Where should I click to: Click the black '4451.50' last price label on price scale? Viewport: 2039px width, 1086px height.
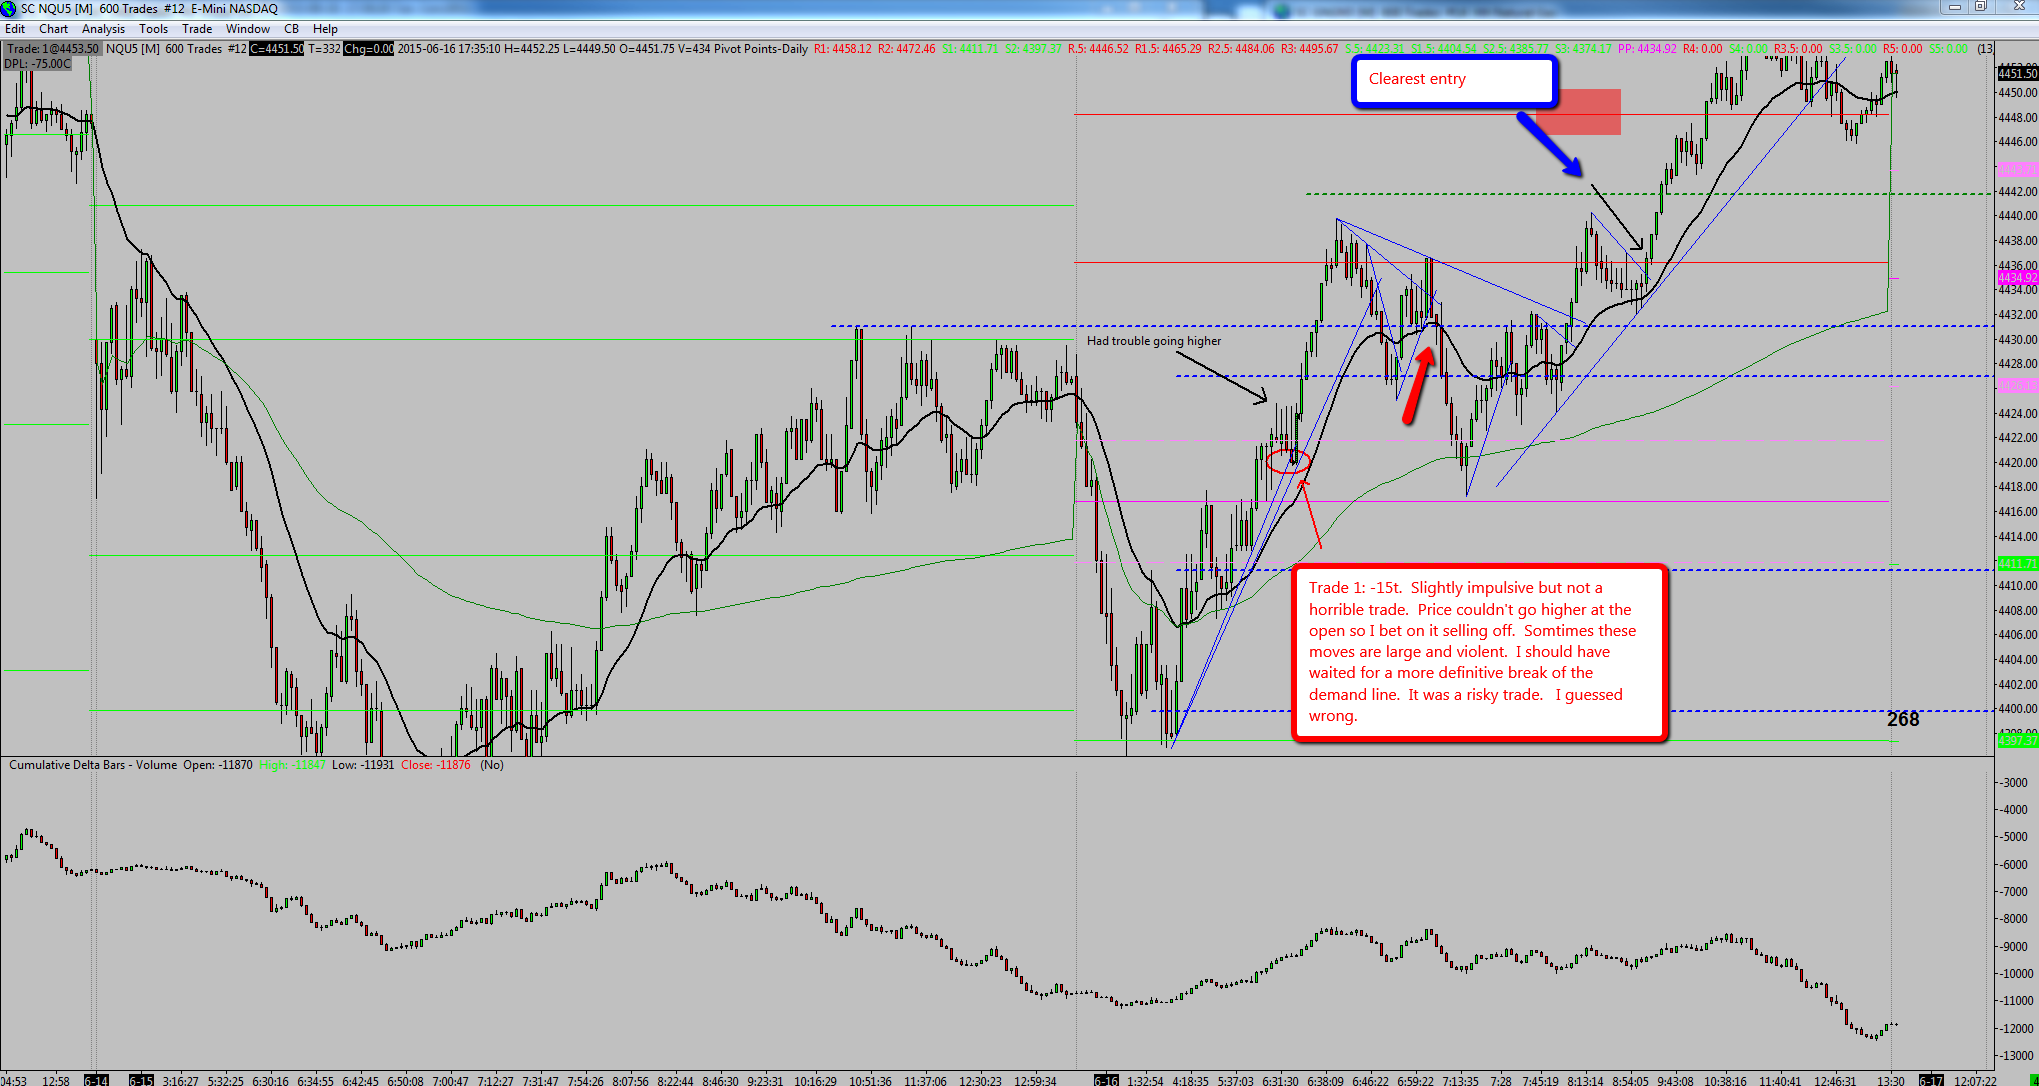click(x=2017, y=73)
